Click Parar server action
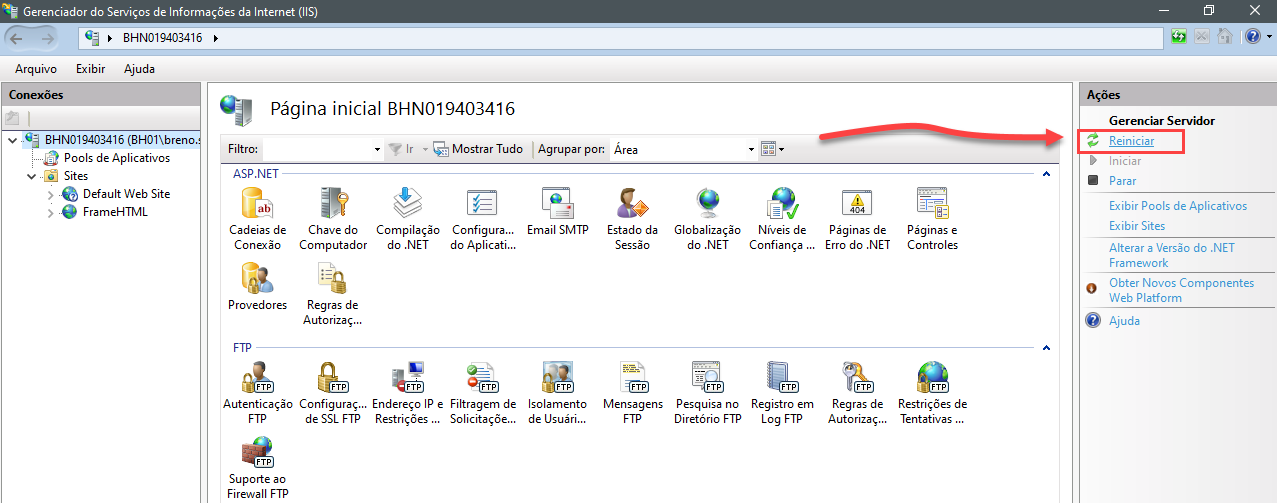This screenshot has width=1277, height=503. 1122,181
